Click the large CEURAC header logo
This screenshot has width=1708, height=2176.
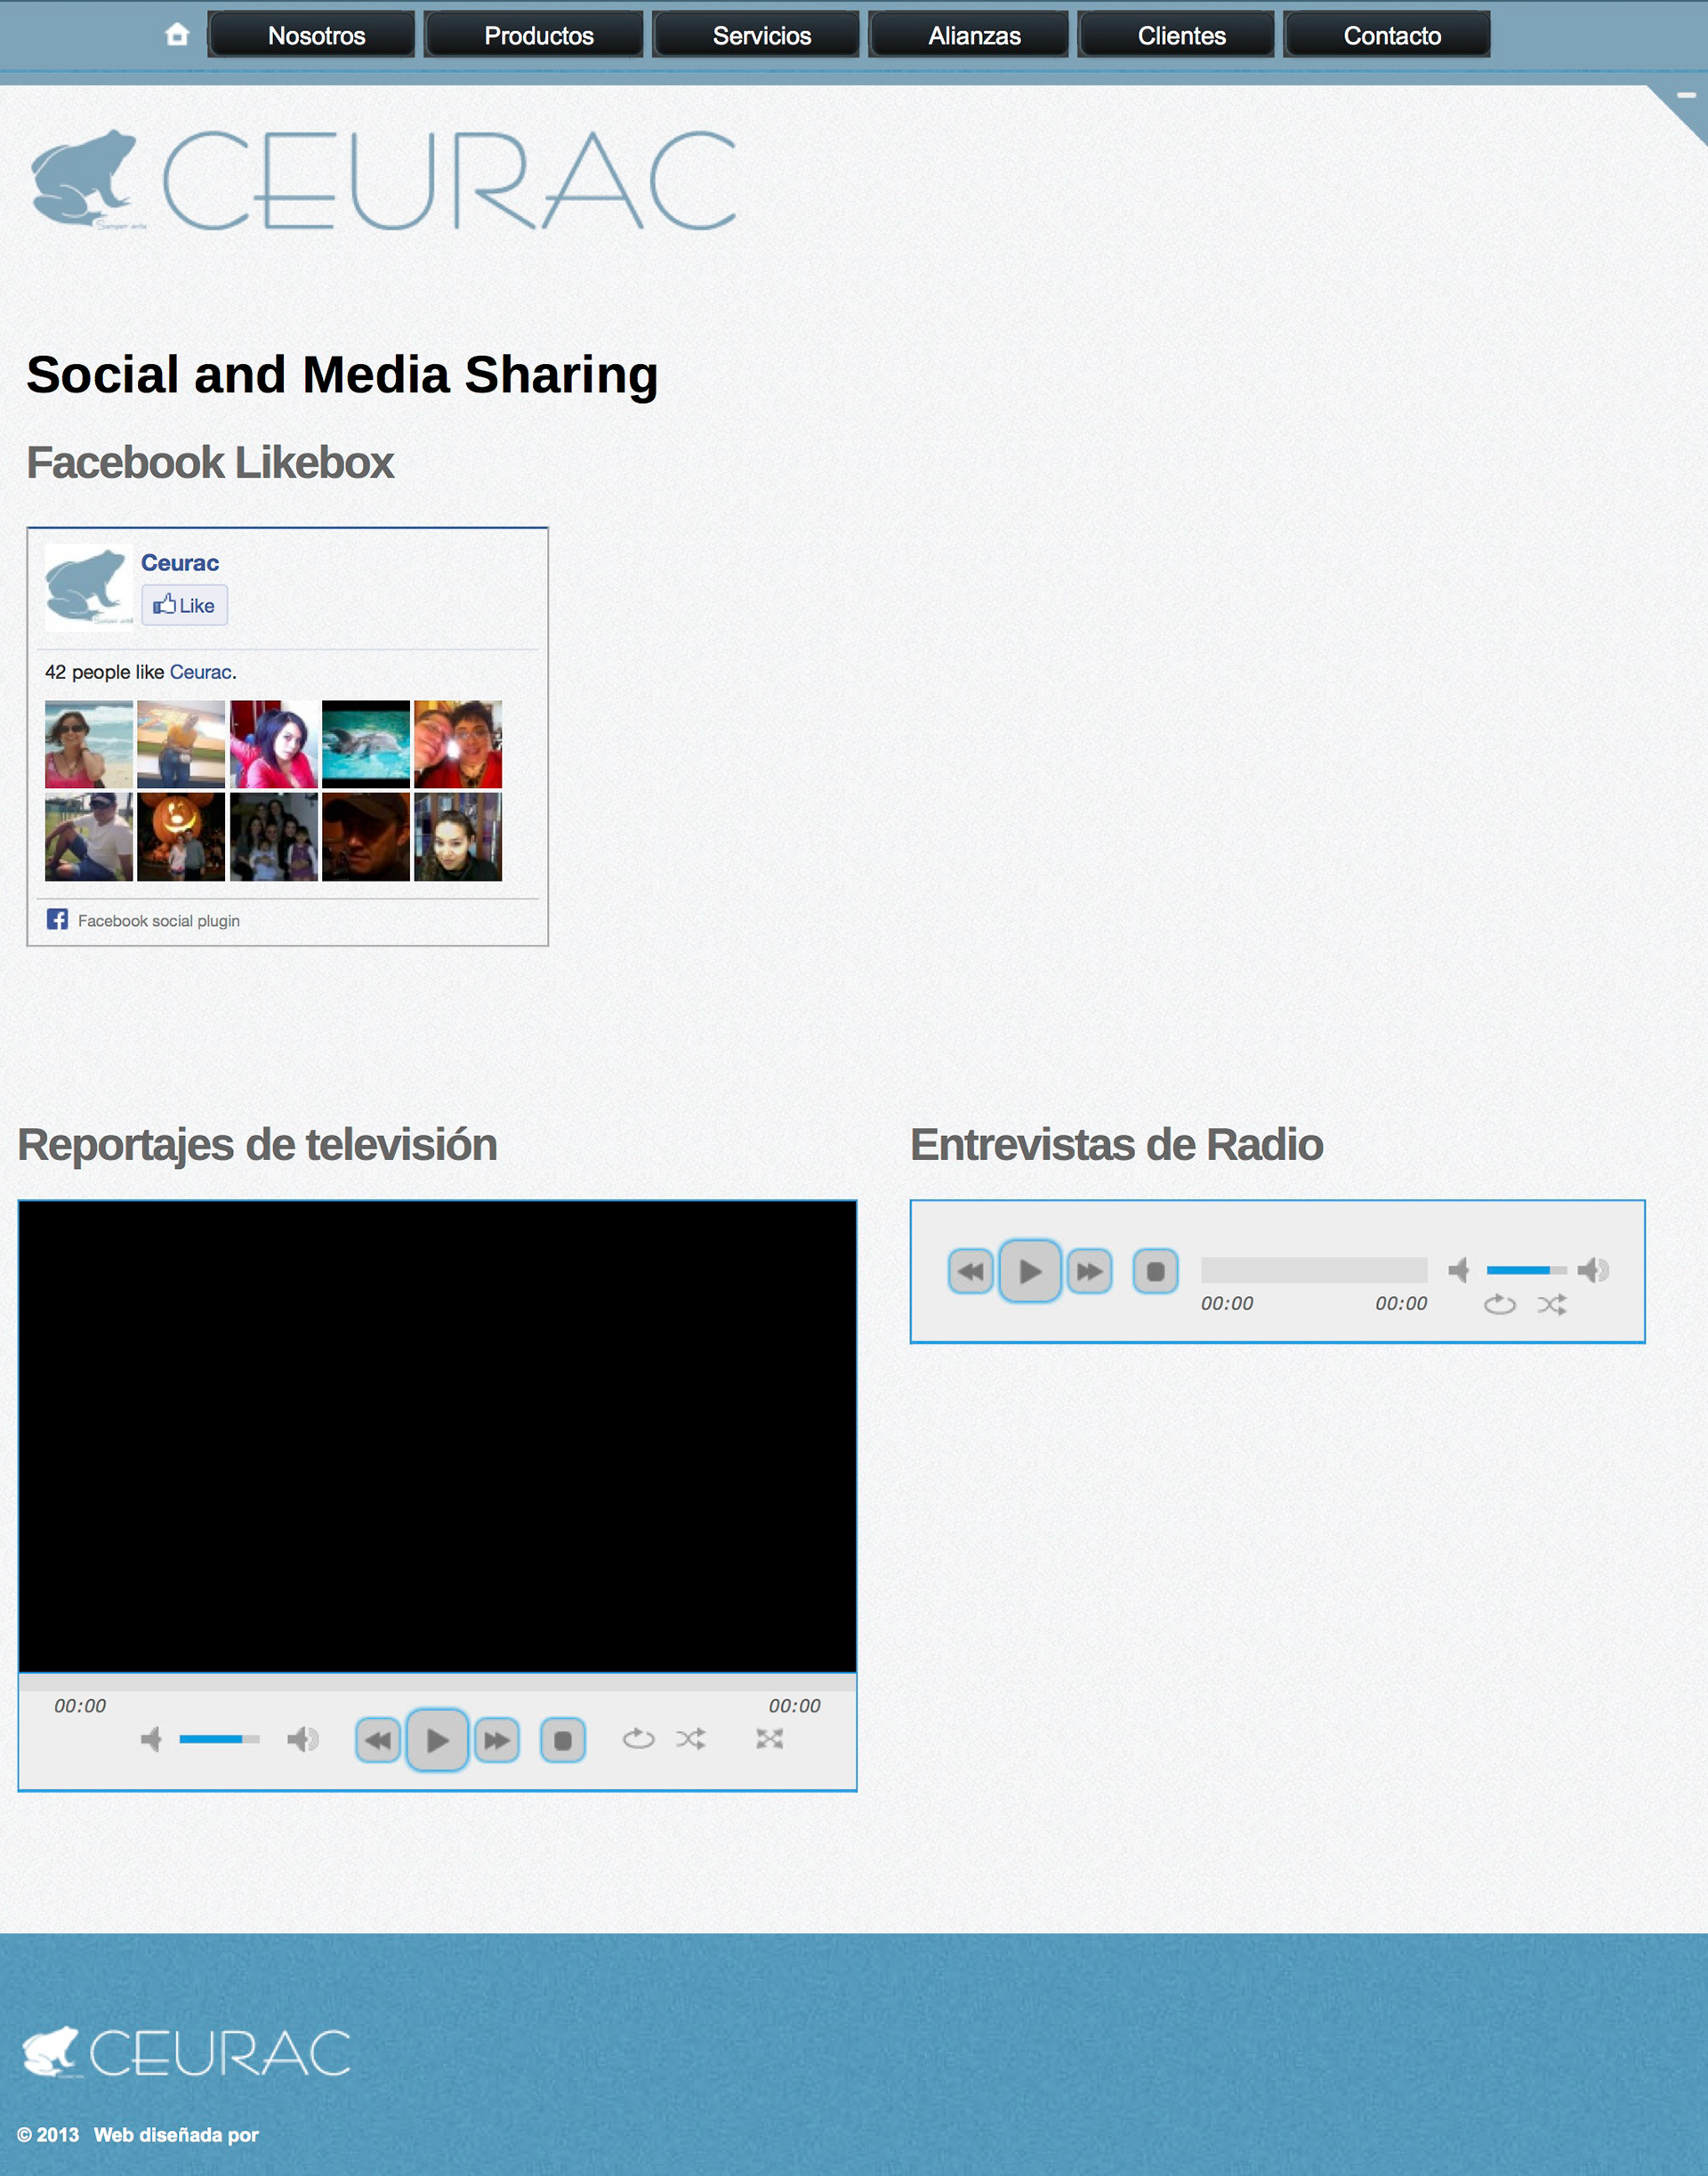point(384,181)
